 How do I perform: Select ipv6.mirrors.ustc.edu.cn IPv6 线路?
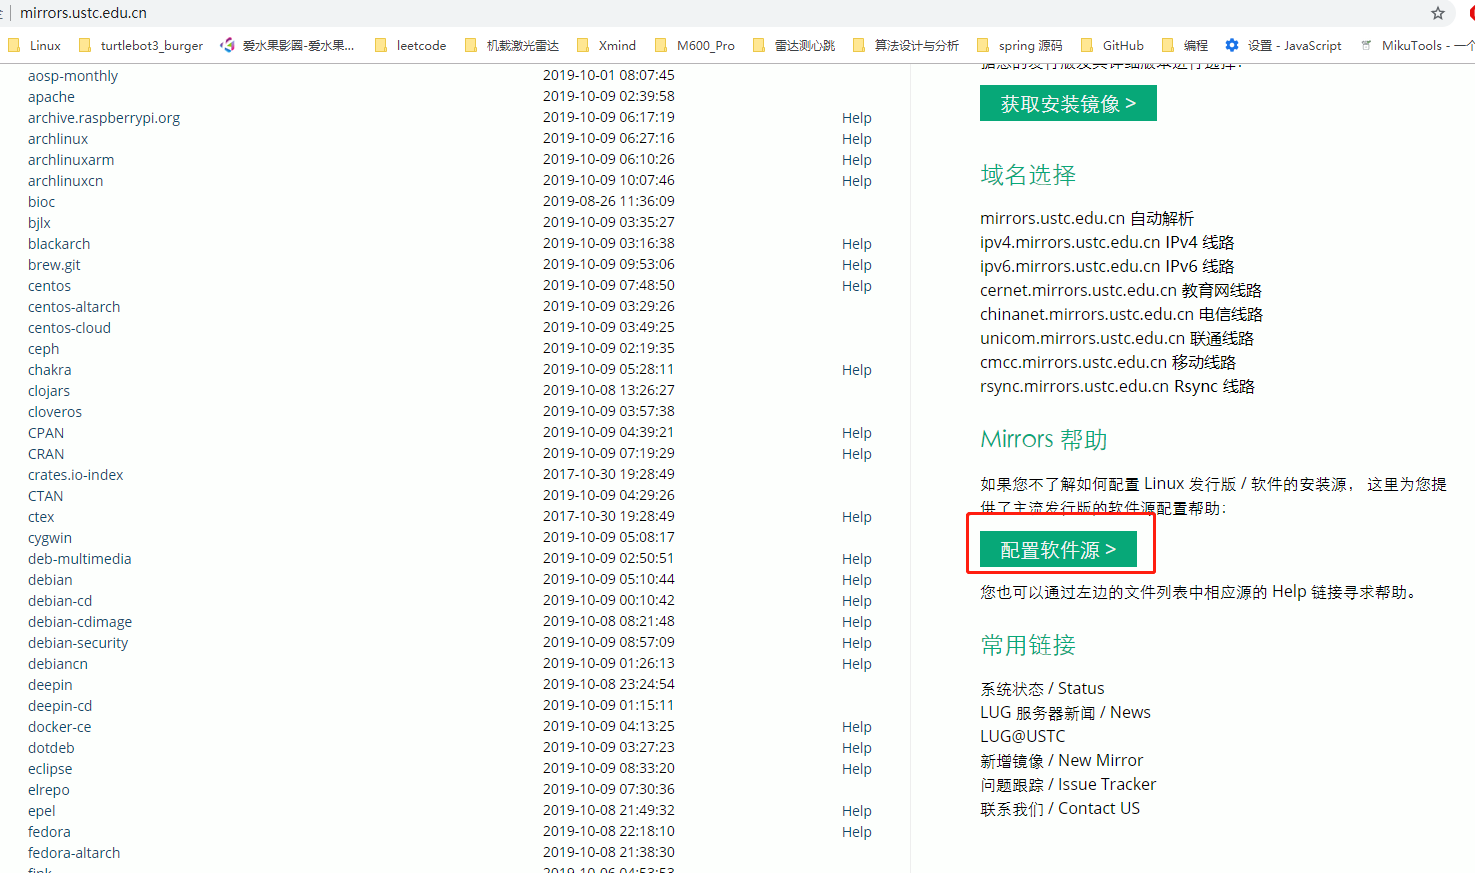coord(1107,266)
